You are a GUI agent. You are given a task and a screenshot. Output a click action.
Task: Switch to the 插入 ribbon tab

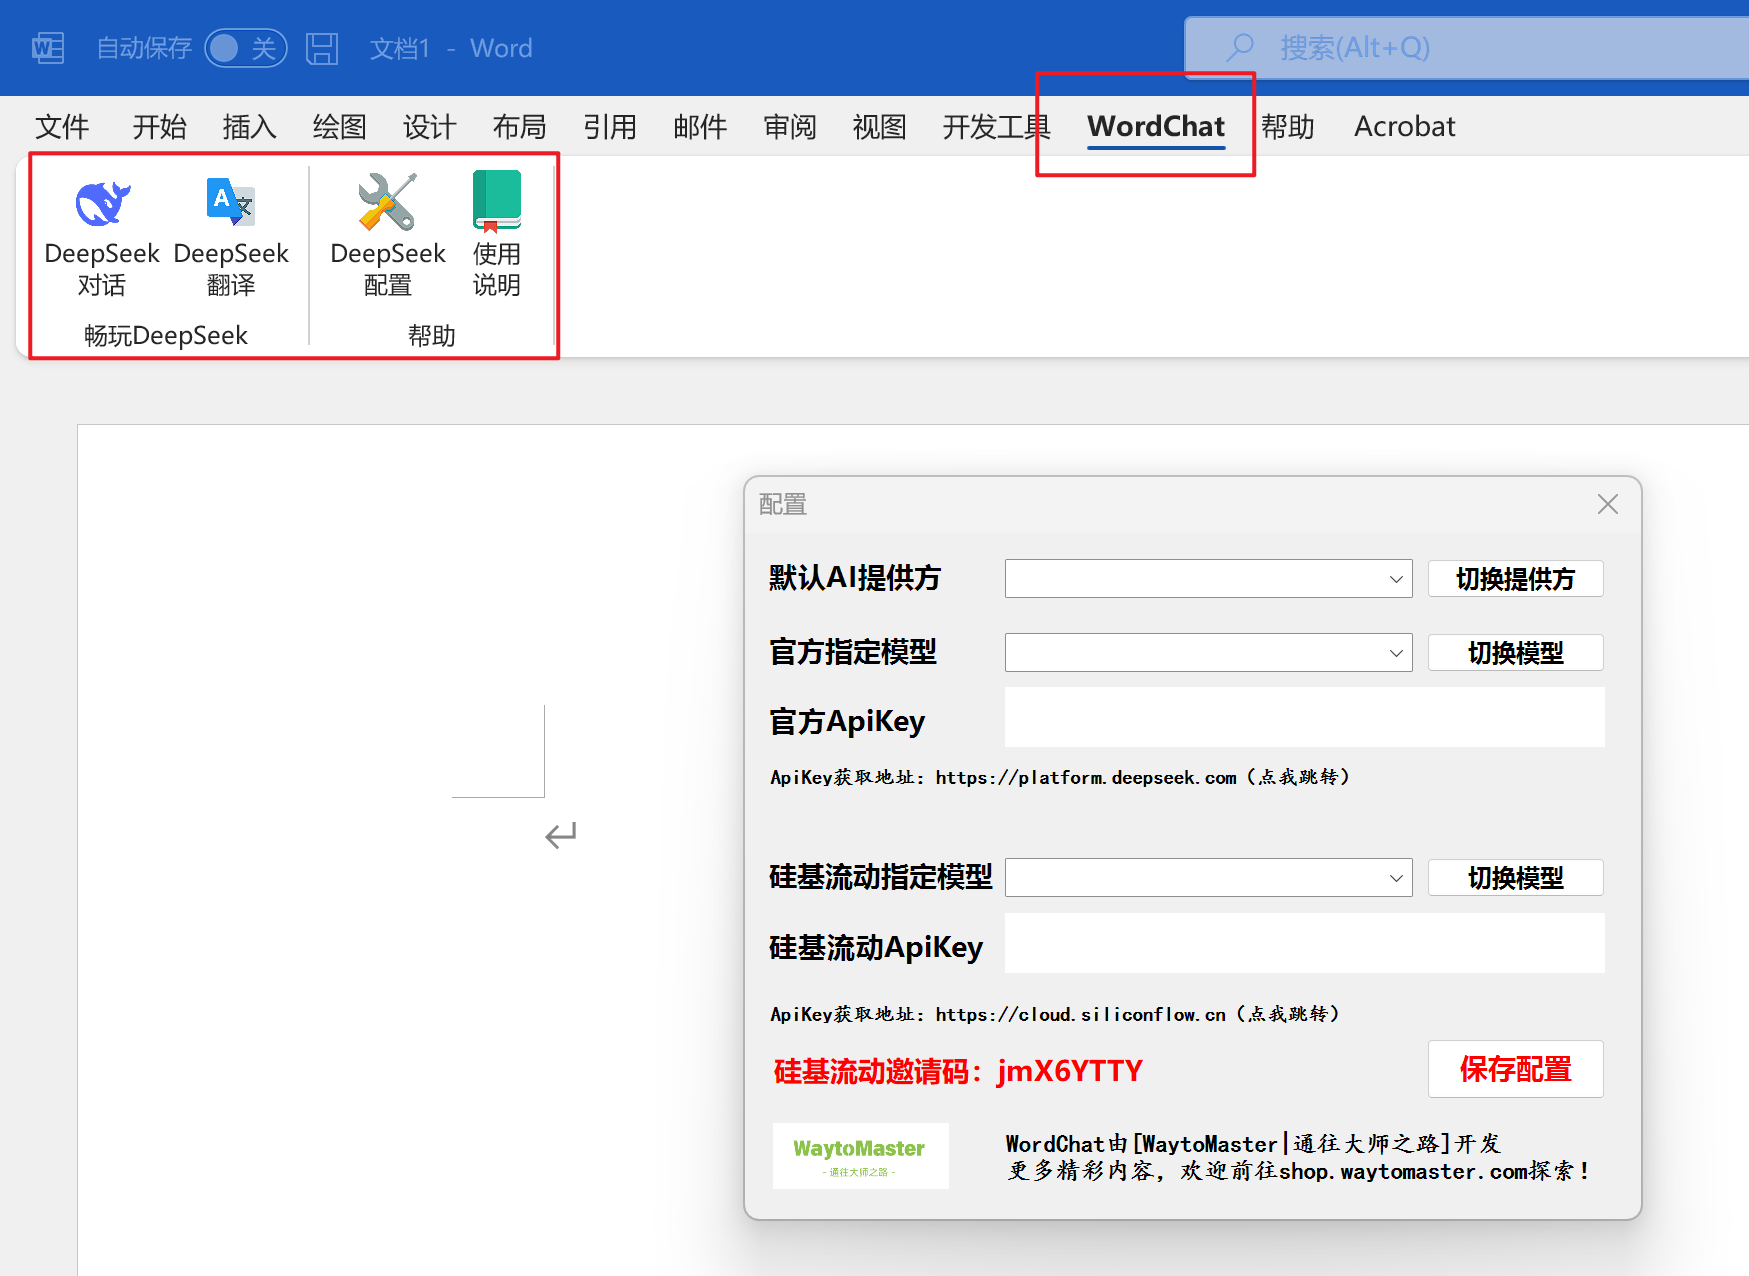pos(250,127)
